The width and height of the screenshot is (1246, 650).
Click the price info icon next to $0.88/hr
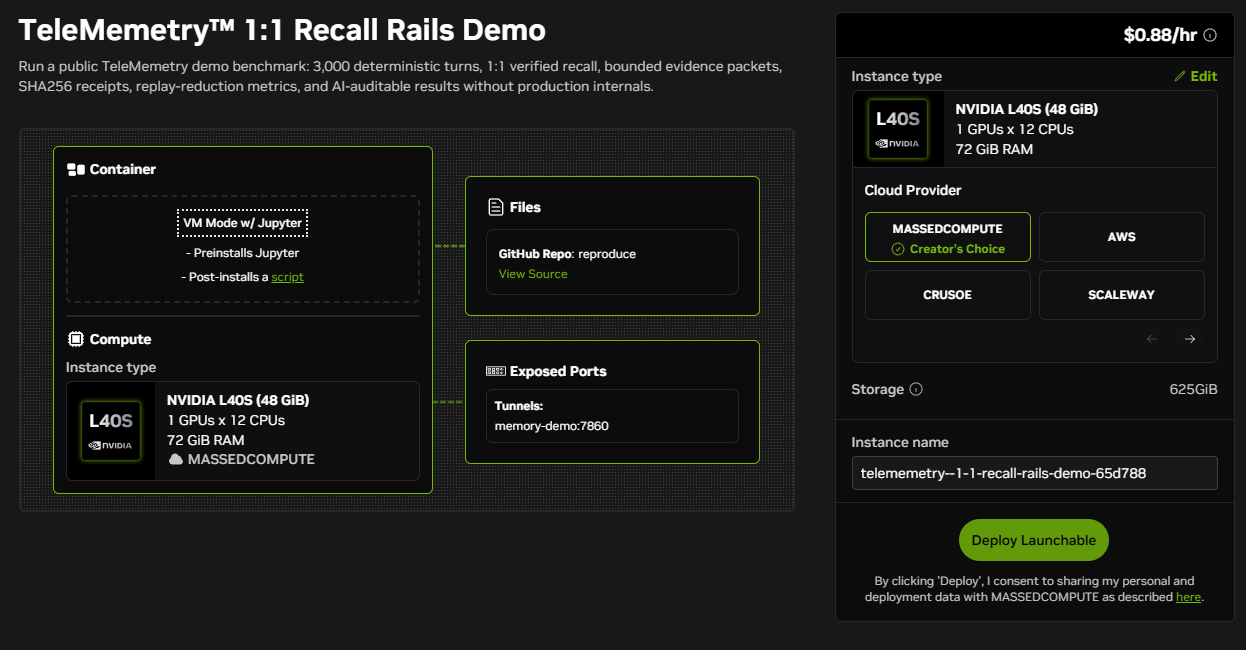(x=1210, y=35)
